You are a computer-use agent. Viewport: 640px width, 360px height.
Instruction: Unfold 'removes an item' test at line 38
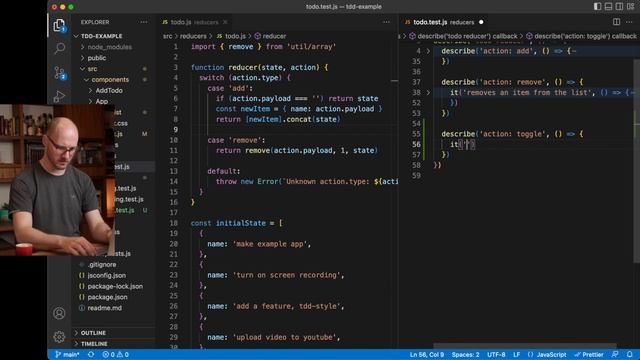pyautogui.click(x=428, y=93)
